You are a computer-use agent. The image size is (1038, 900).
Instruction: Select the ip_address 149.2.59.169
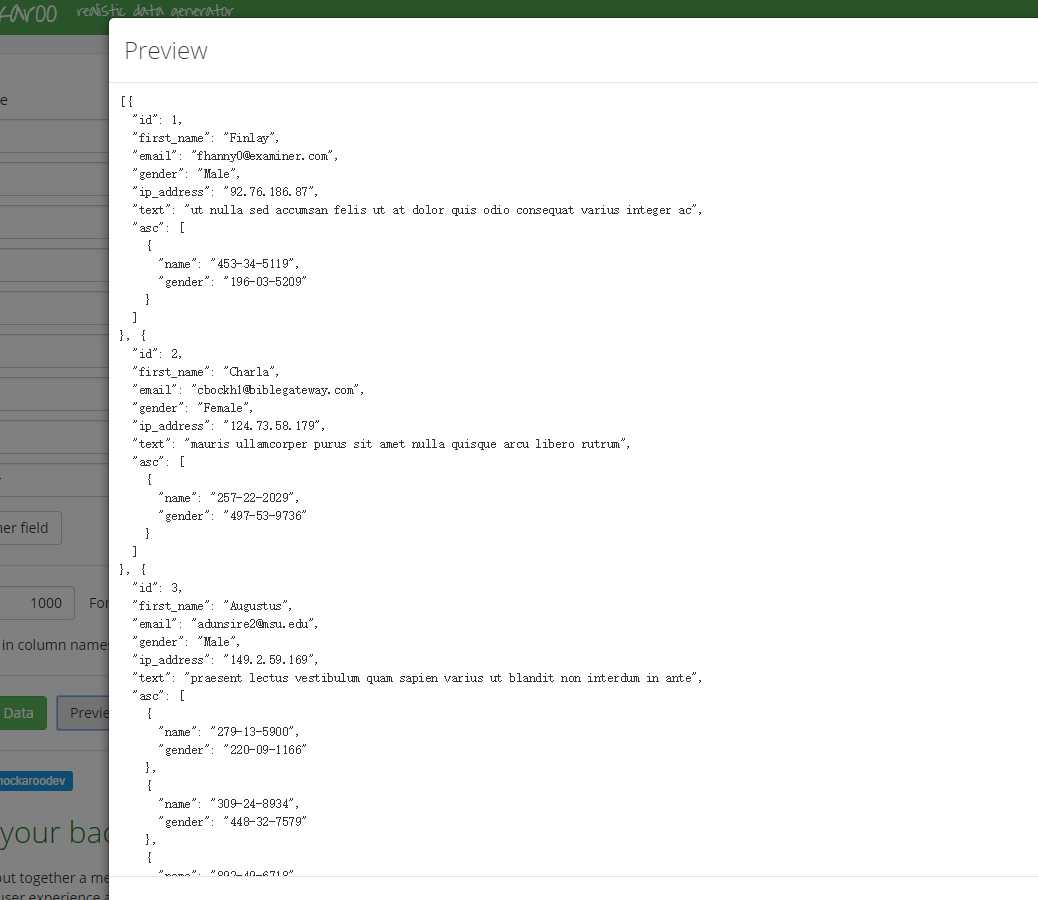point(270,660)
